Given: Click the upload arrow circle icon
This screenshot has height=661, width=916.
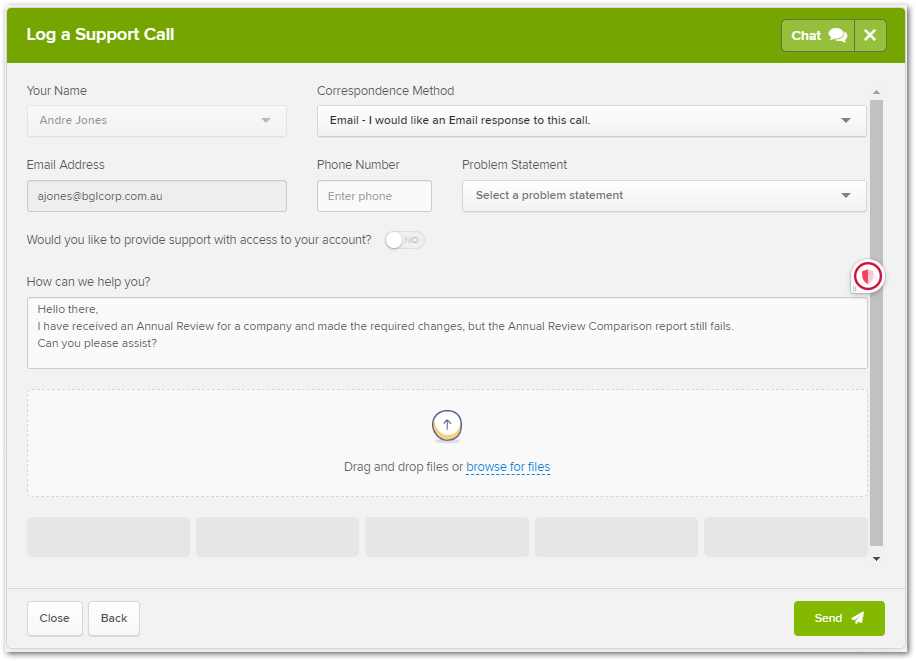Looking at the screenshot, I should (x=447, y=425).
